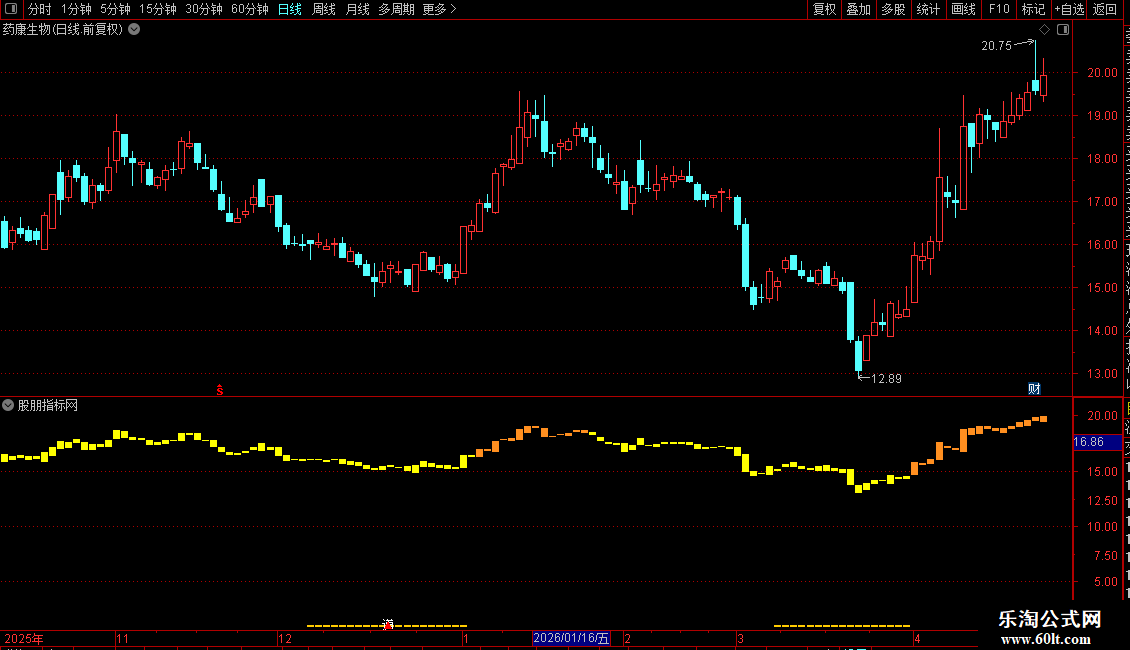
Task: Open 多周期 multi-period view
Action: (396, 9)
